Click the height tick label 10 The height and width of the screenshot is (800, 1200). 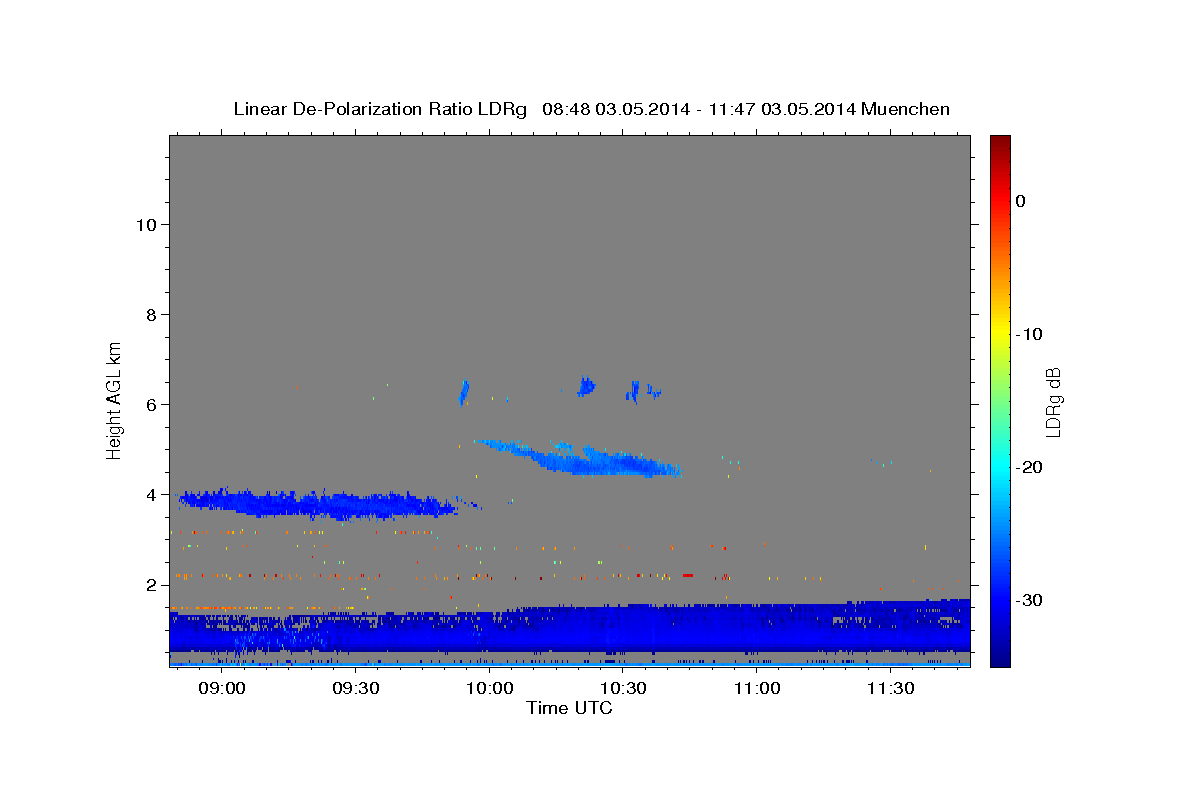[146, 224]
